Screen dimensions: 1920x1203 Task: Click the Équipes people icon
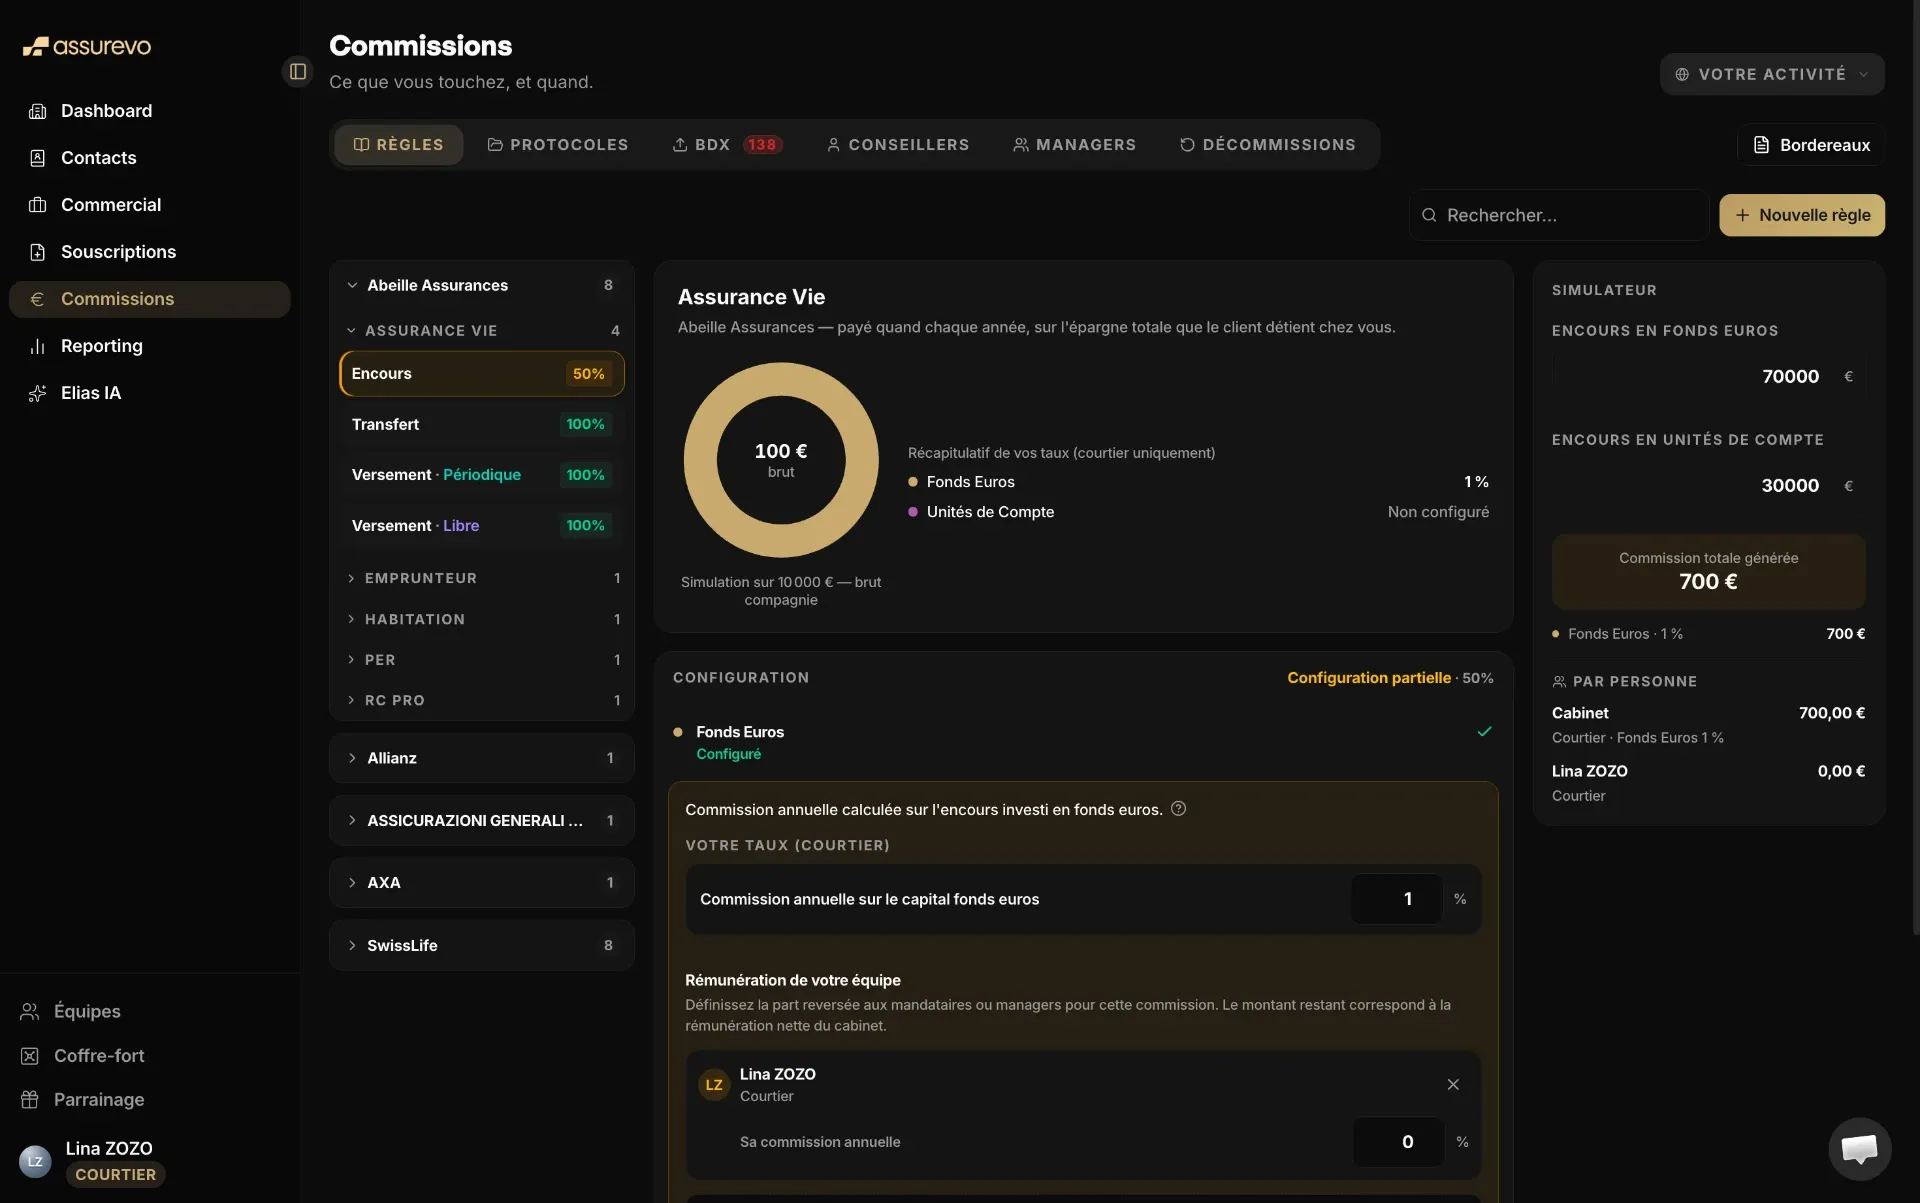30,1011
